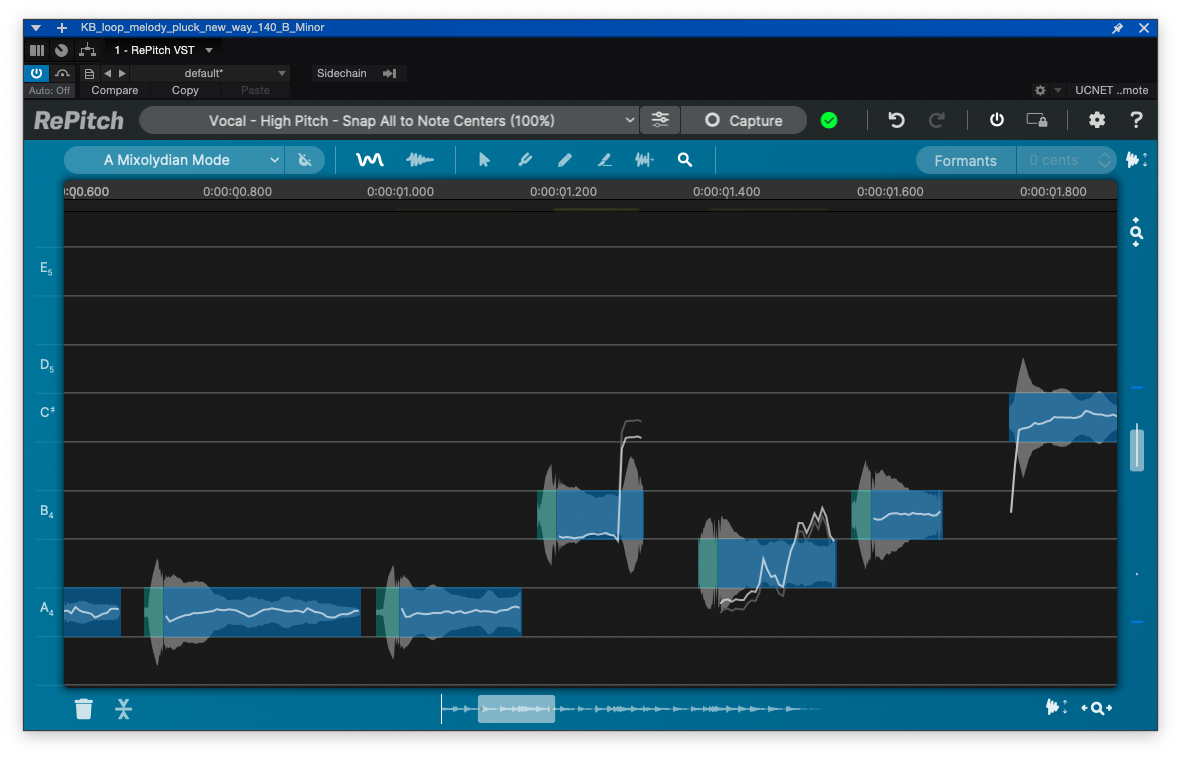Select the pitch correction brush tool
This screenshot has width=1181, height=758.
[525, 160]
